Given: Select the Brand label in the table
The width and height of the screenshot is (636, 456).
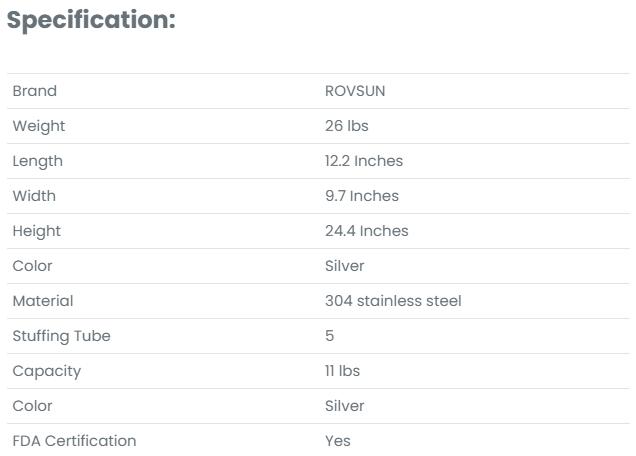Looking at the screenshot, I should coord(35,91).
